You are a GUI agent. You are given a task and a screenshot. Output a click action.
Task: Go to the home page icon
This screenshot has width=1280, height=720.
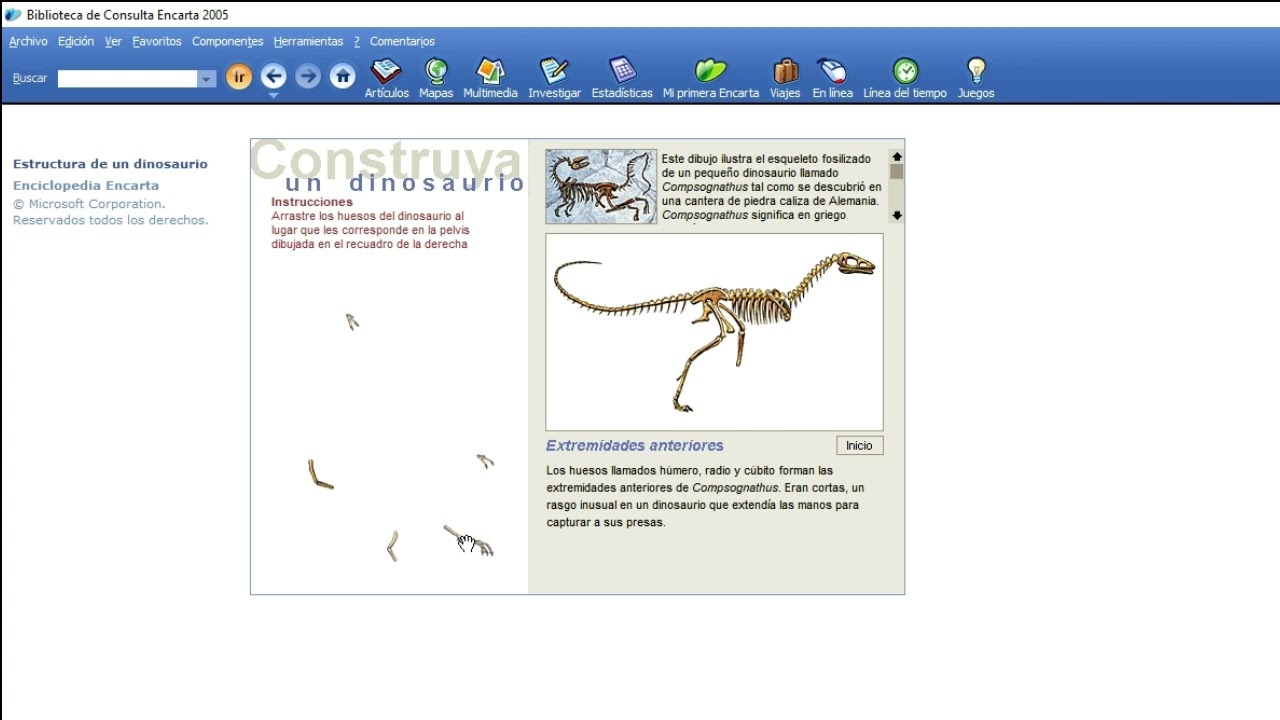343,76
